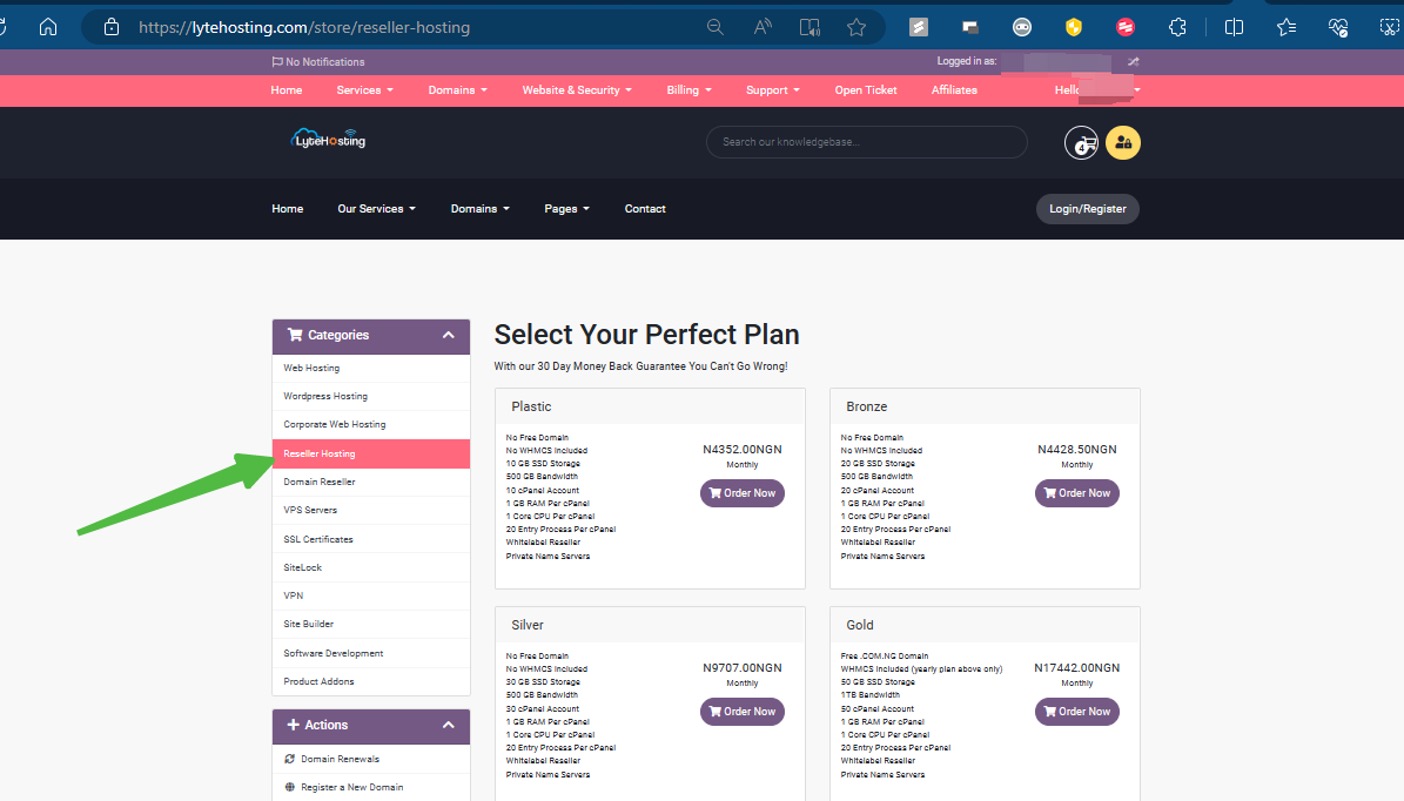Open the red round extension icon
This screenshot has height=801, width=1404.
(1125, 27)
